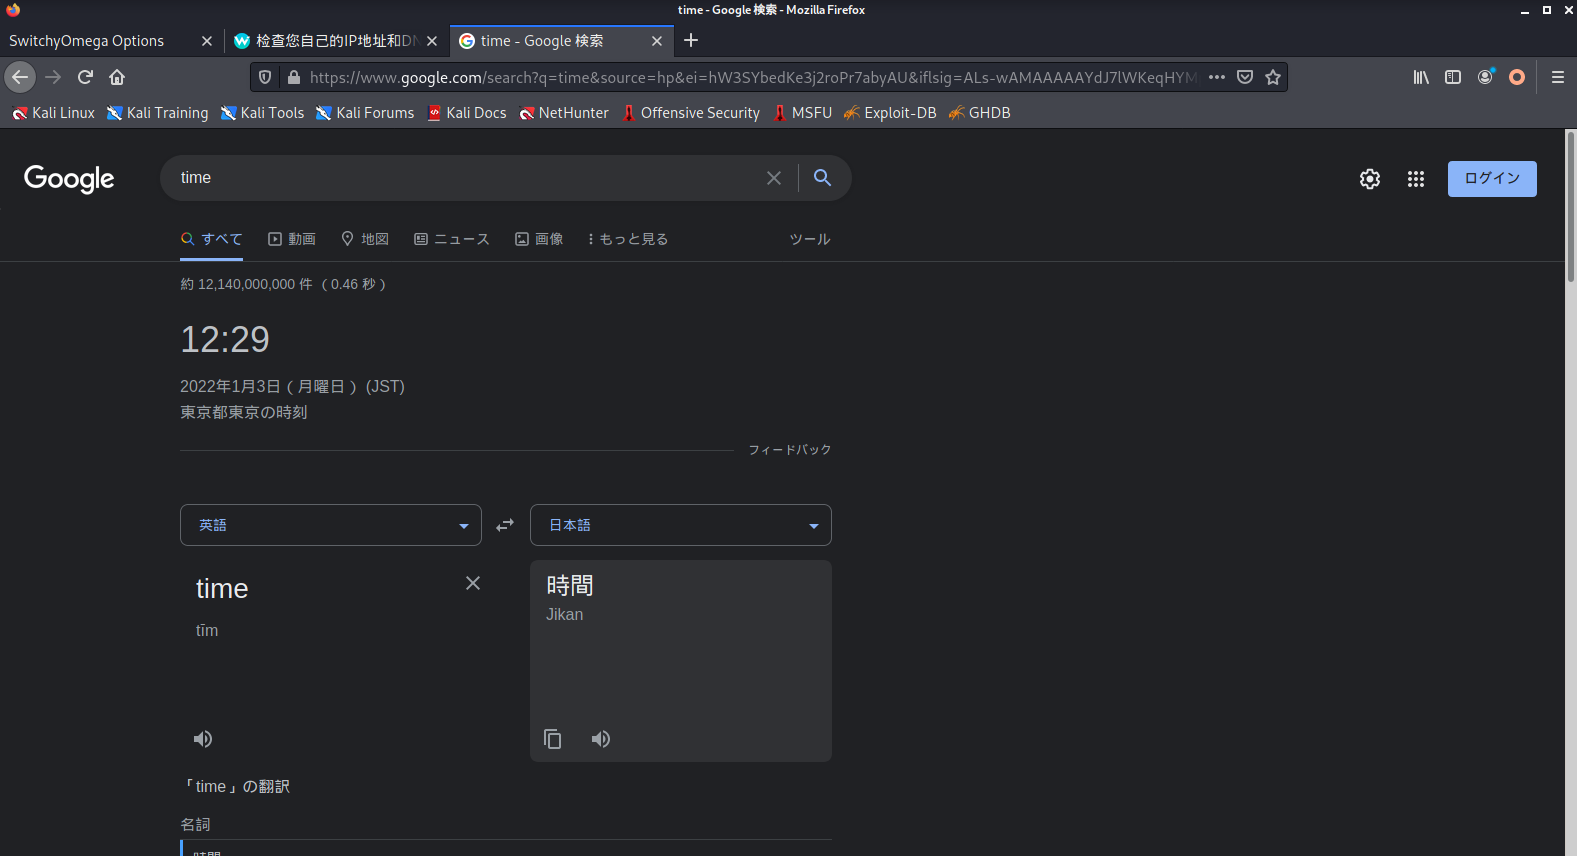Open page actions three-dot menu in URL bar
Image resolution: width=1577 pixels, height=856 pixels.
1217,77
